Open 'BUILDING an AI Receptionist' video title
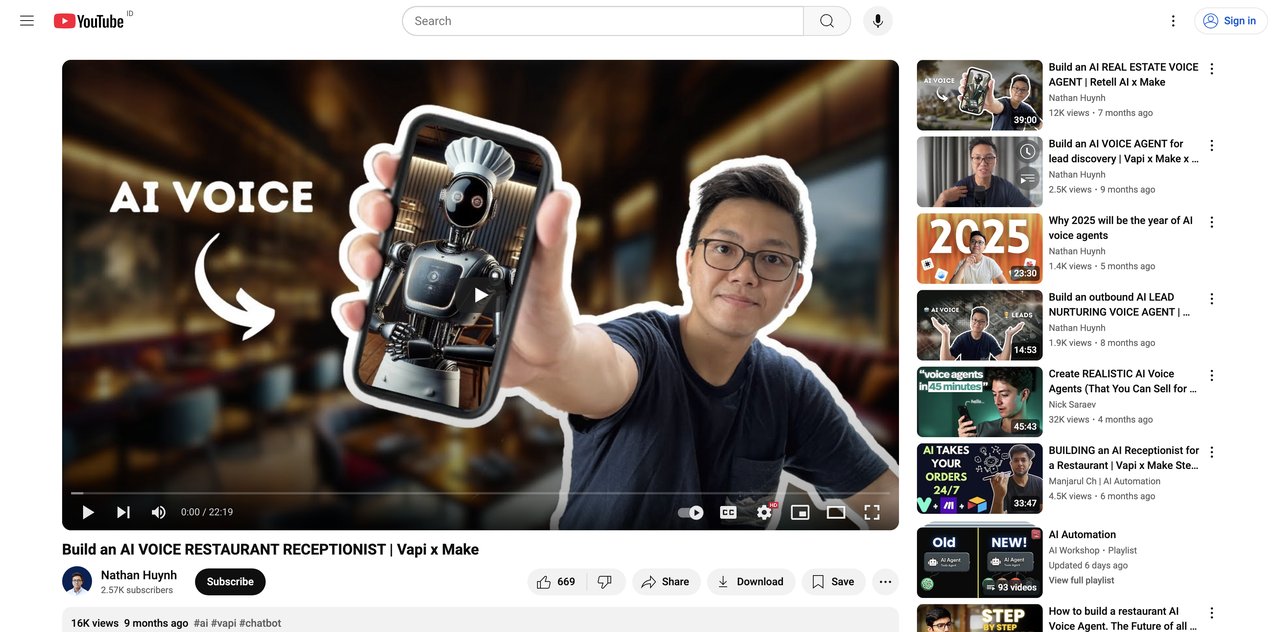The width and height of the screenshot is (1280, 632). coord(1123,458)
